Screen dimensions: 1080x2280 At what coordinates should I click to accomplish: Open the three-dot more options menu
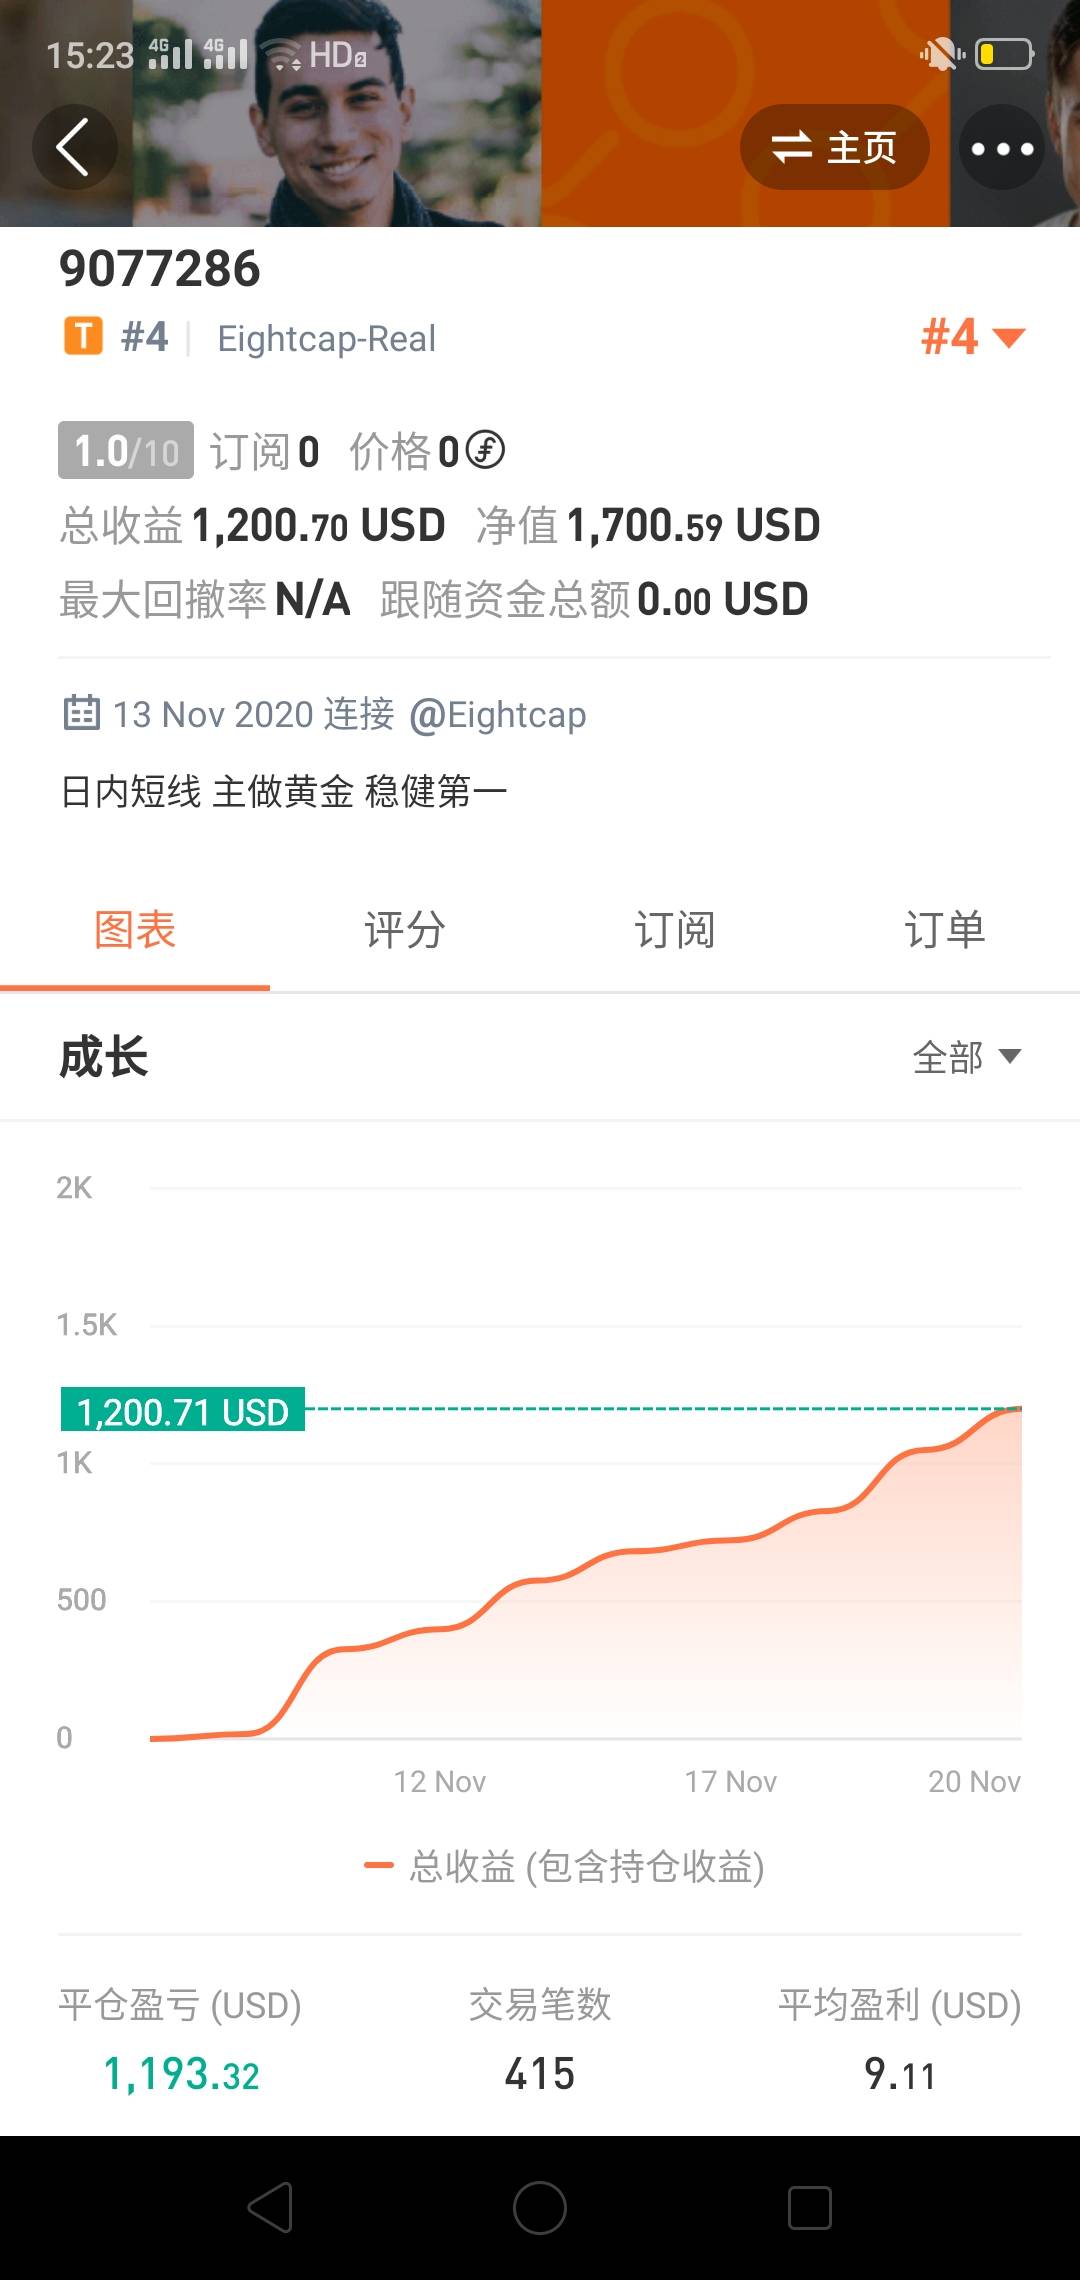coord(1002,148)
